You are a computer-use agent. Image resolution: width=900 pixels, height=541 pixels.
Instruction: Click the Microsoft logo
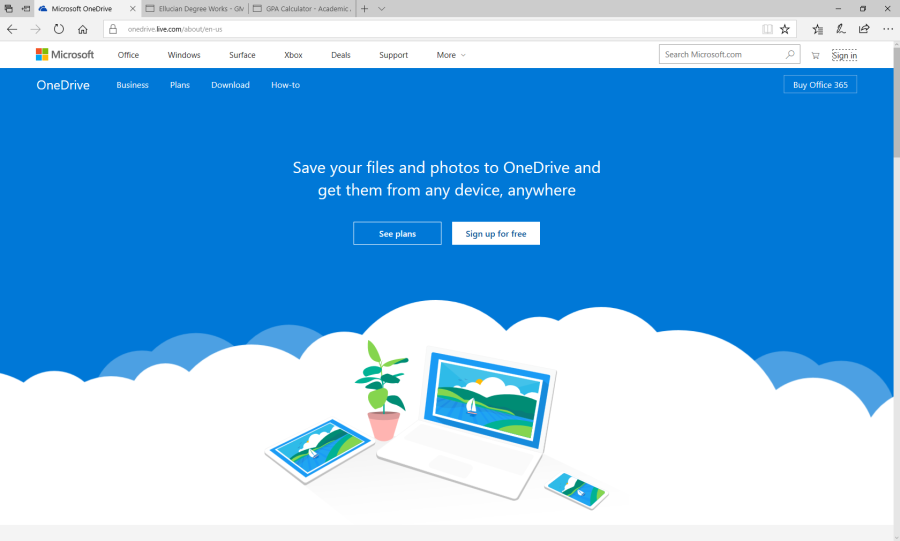(65, 55)
